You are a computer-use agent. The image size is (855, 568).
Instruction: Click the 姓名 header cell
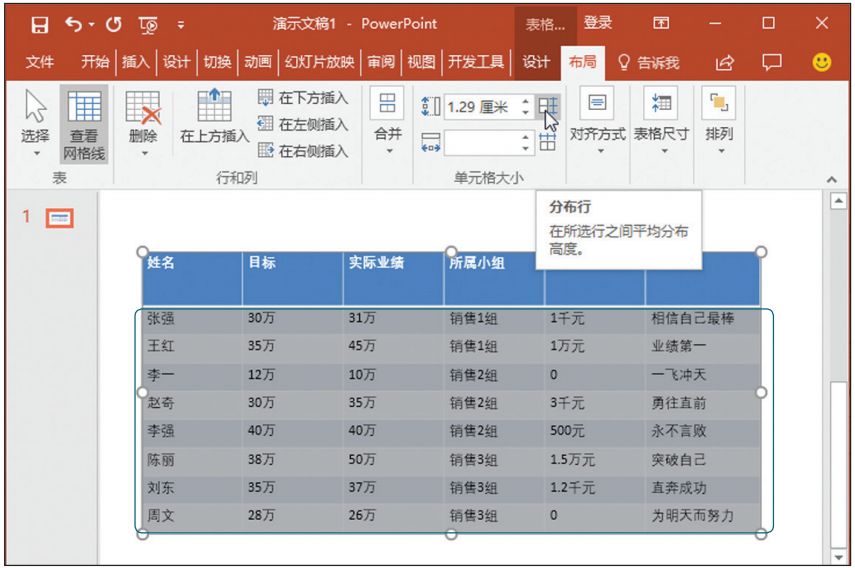[192, 278]
